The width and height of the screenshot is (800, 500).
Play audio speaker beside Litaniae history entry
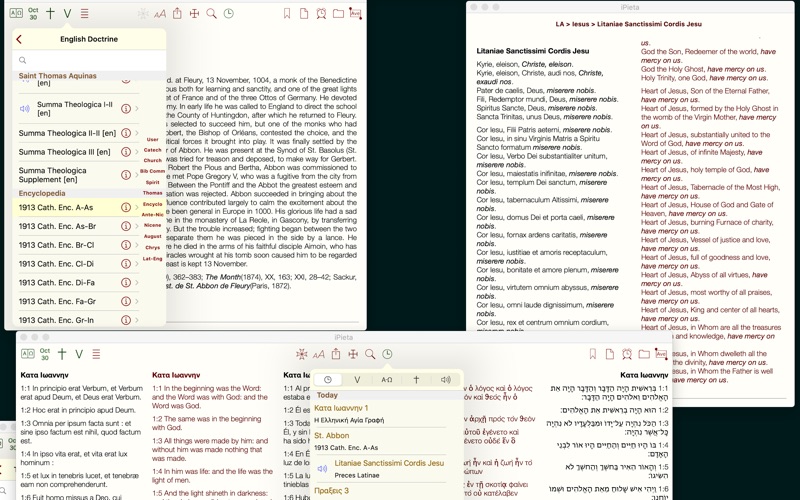pyautogui.click(x=322, y=468)
